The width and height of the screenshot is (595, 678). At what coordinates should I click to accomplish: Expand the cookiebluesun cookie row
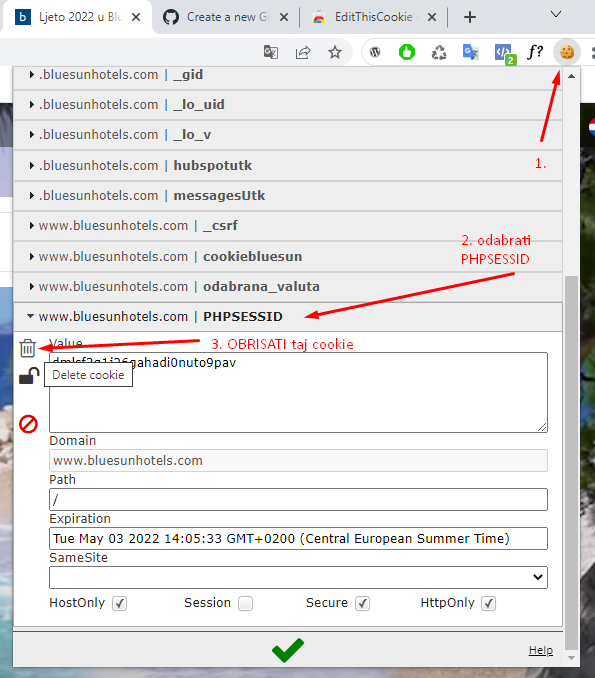(288, 256)
